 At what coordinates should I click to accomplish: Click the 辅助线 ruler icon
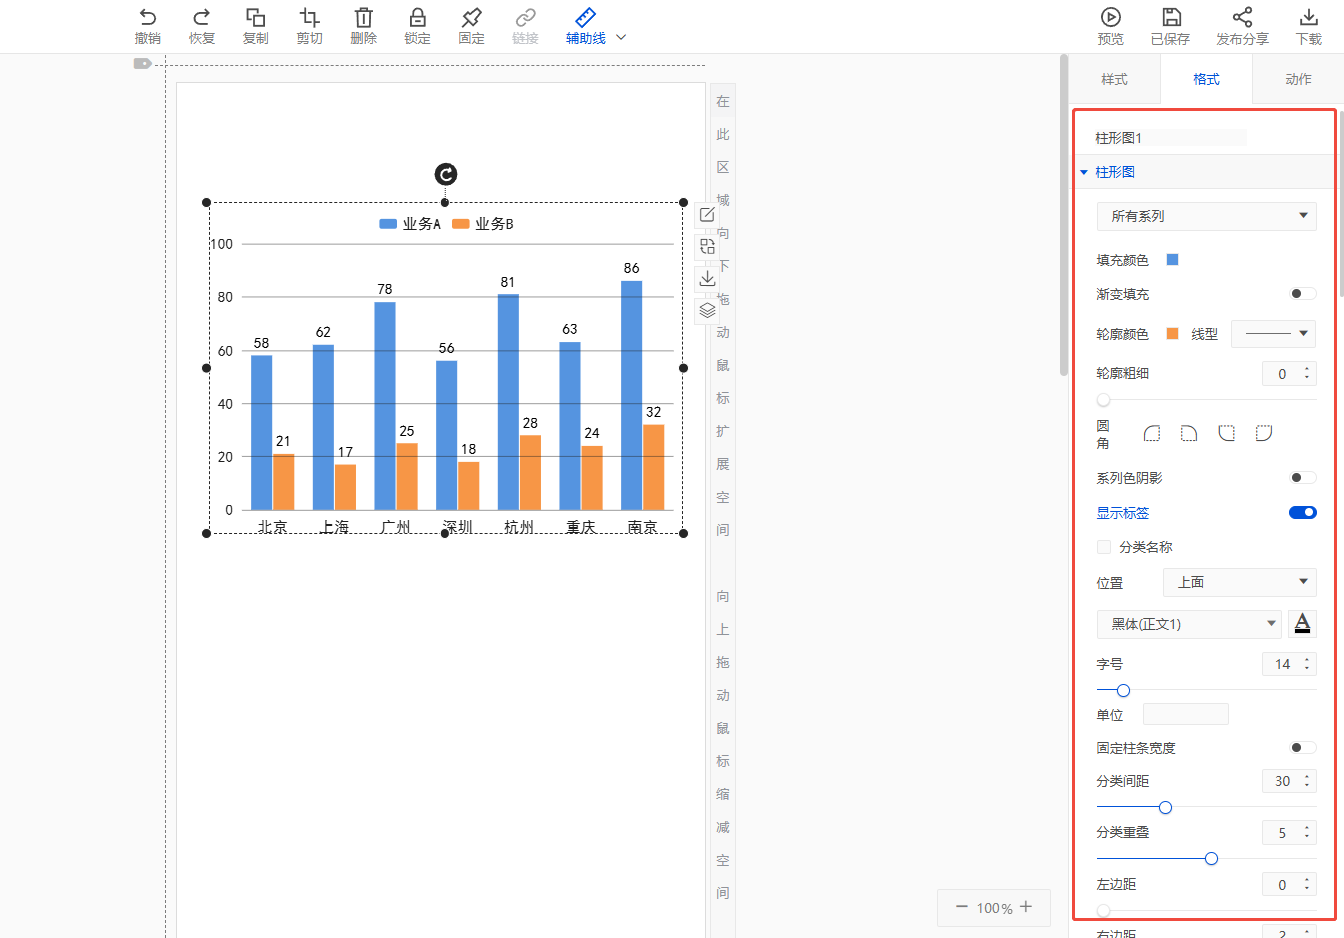586,17
